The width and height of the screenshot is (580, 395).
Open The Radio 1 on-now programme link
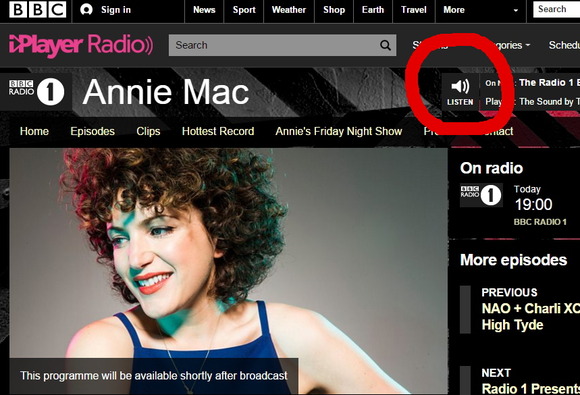(x=549, y=82)
